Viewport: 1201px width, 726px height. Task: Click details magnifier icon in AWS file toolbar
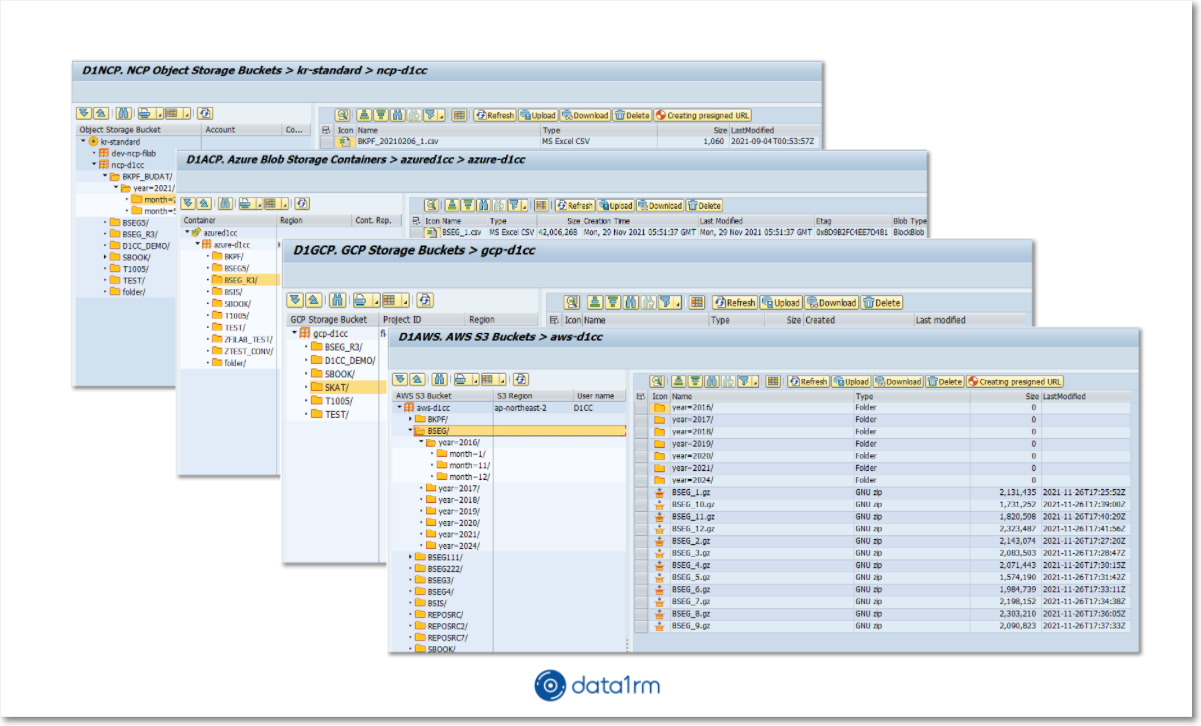click(657, 381)
